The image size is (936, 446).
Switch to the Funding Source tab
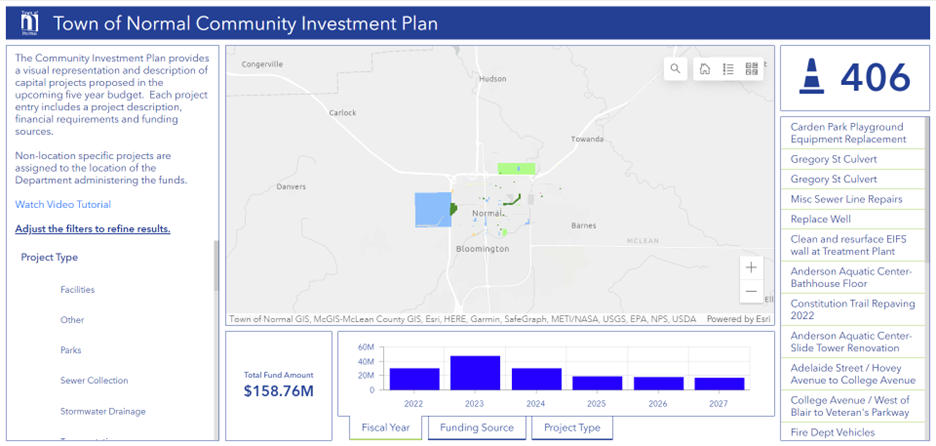pos(477,427)
